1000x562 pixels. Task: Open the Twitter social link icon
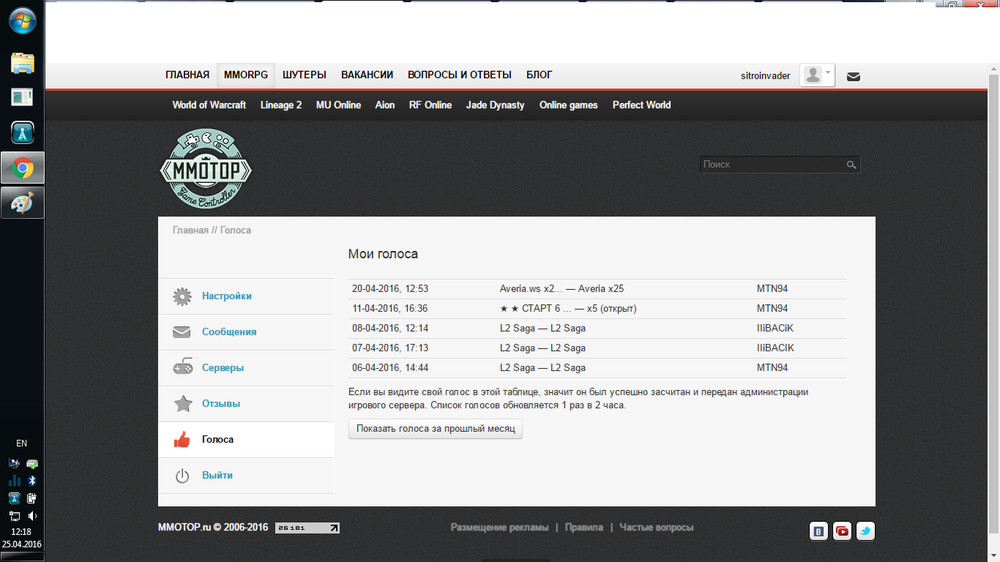pos(865,531)
